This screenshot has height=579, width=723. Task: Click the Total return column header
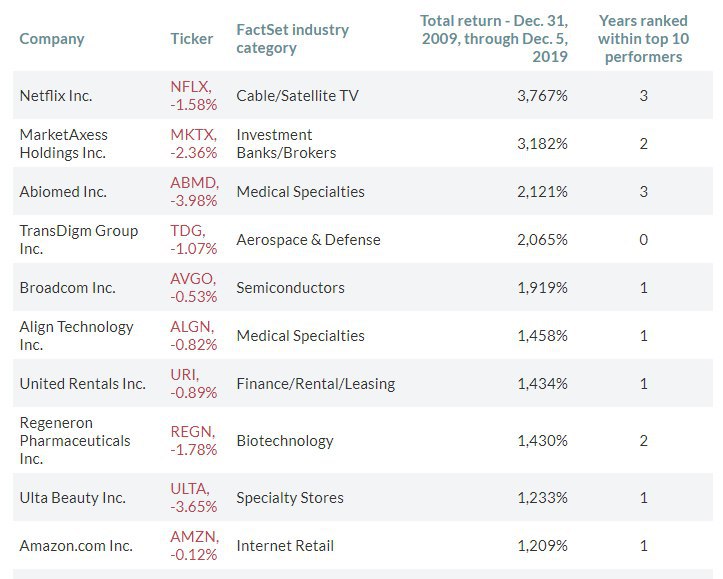click(494, 39)
